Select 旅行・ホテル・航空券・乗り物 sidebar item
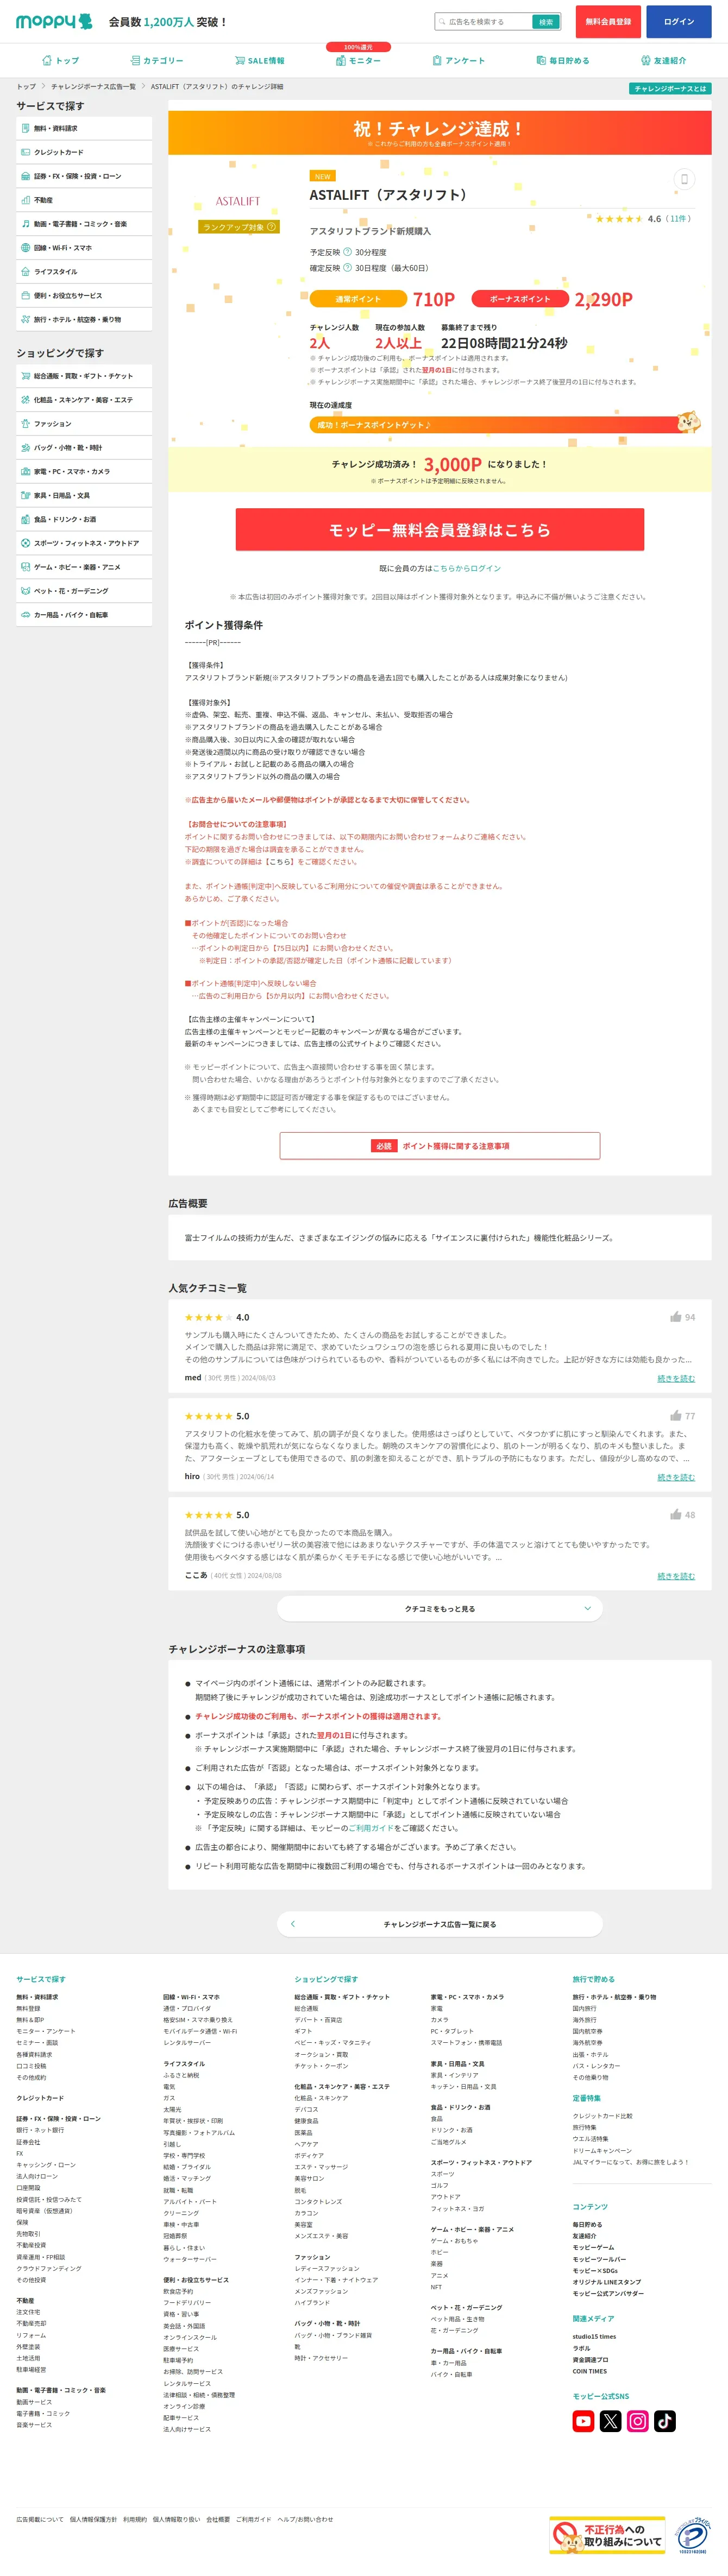 pos(84,320)
